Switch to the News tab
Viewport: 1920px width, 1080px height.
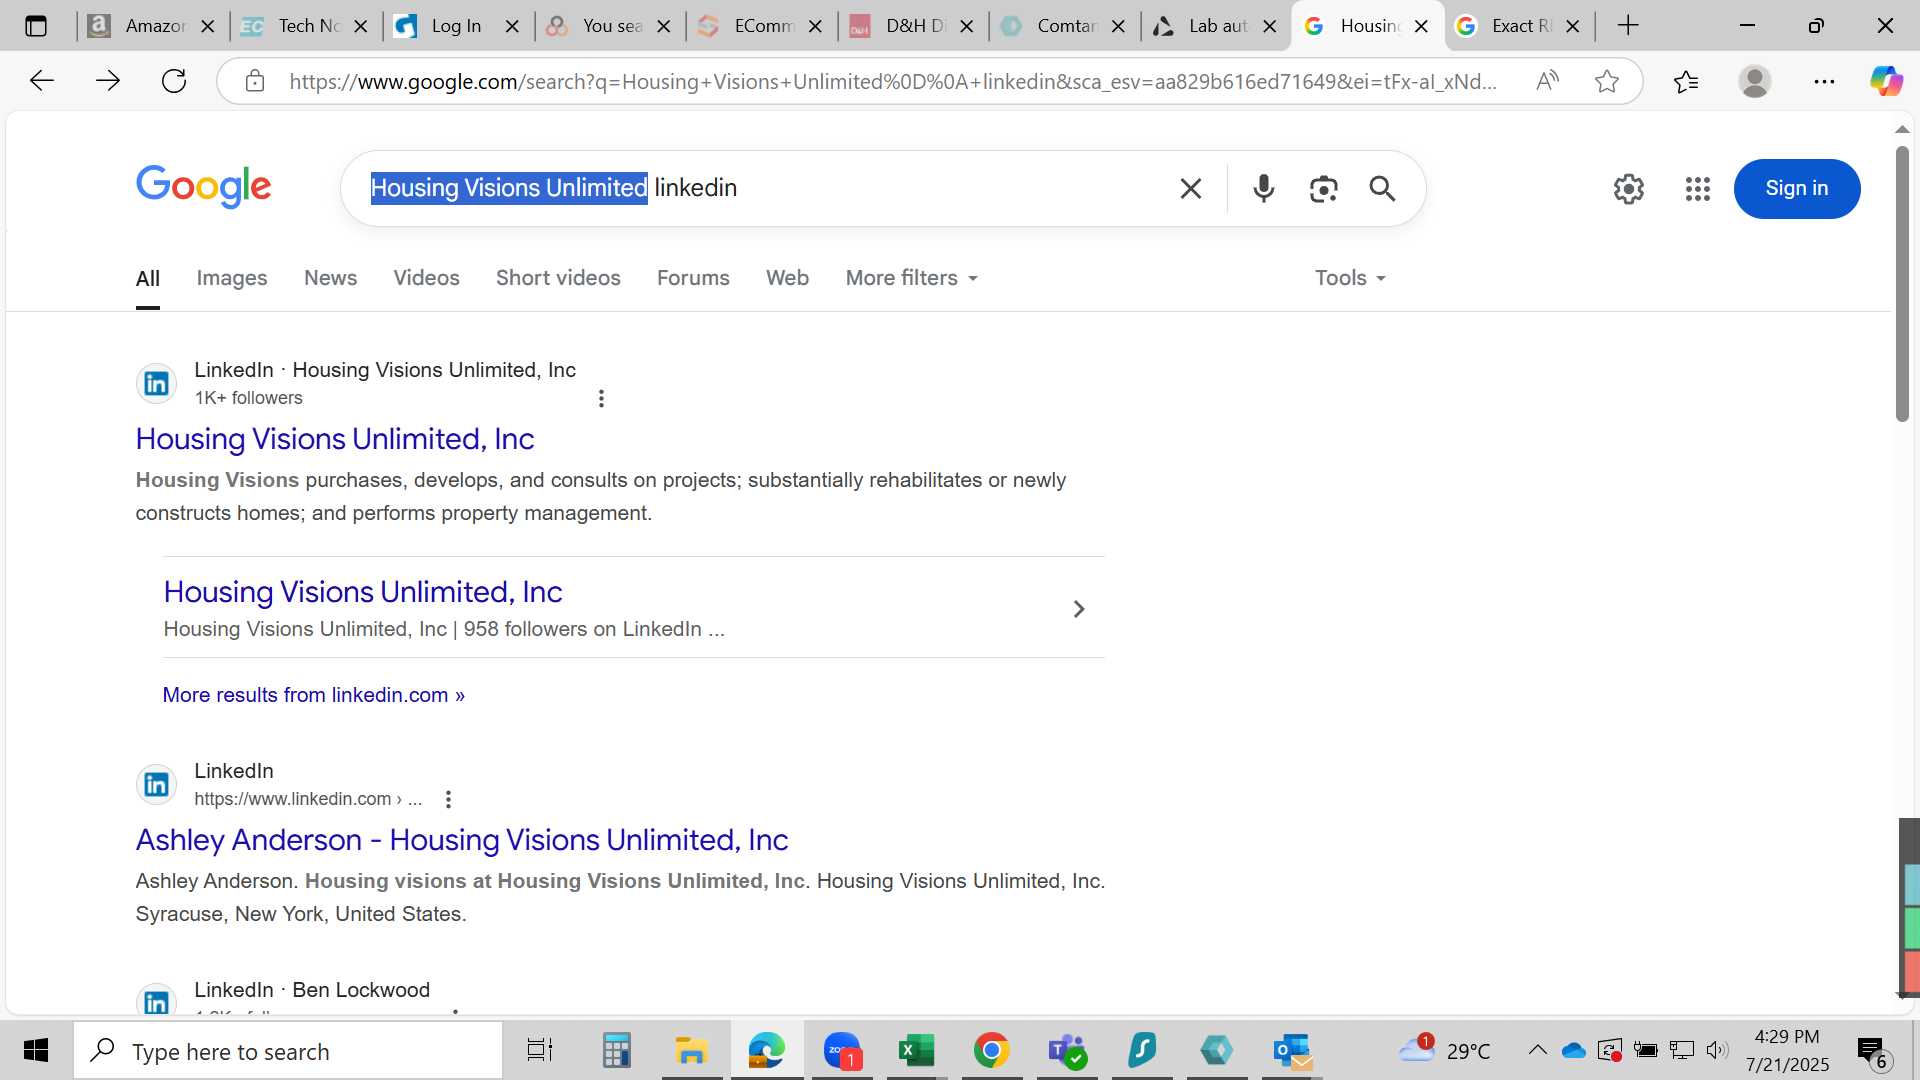tap(330, 278)
